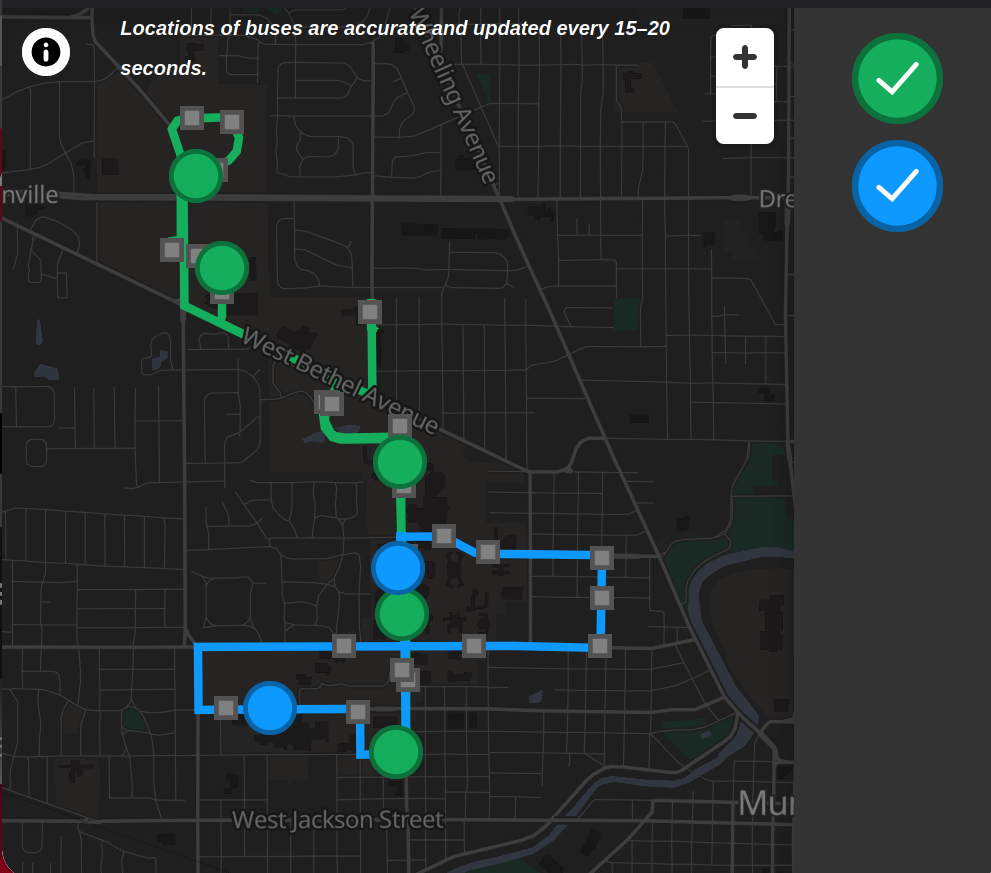
Task: Select the second green bus from the top
Action: 222,268
